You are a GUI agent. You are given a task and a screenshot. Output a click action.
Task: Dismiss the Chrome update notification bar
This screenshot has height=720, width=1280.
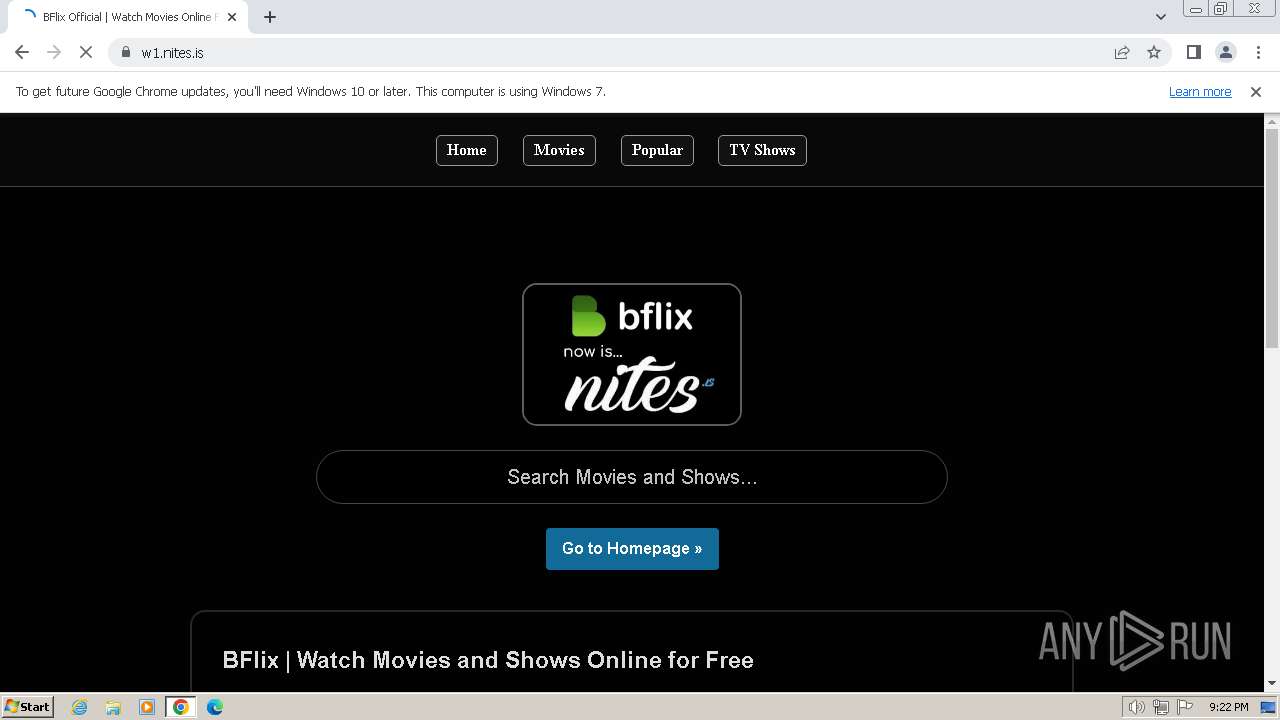[1256, 92]
